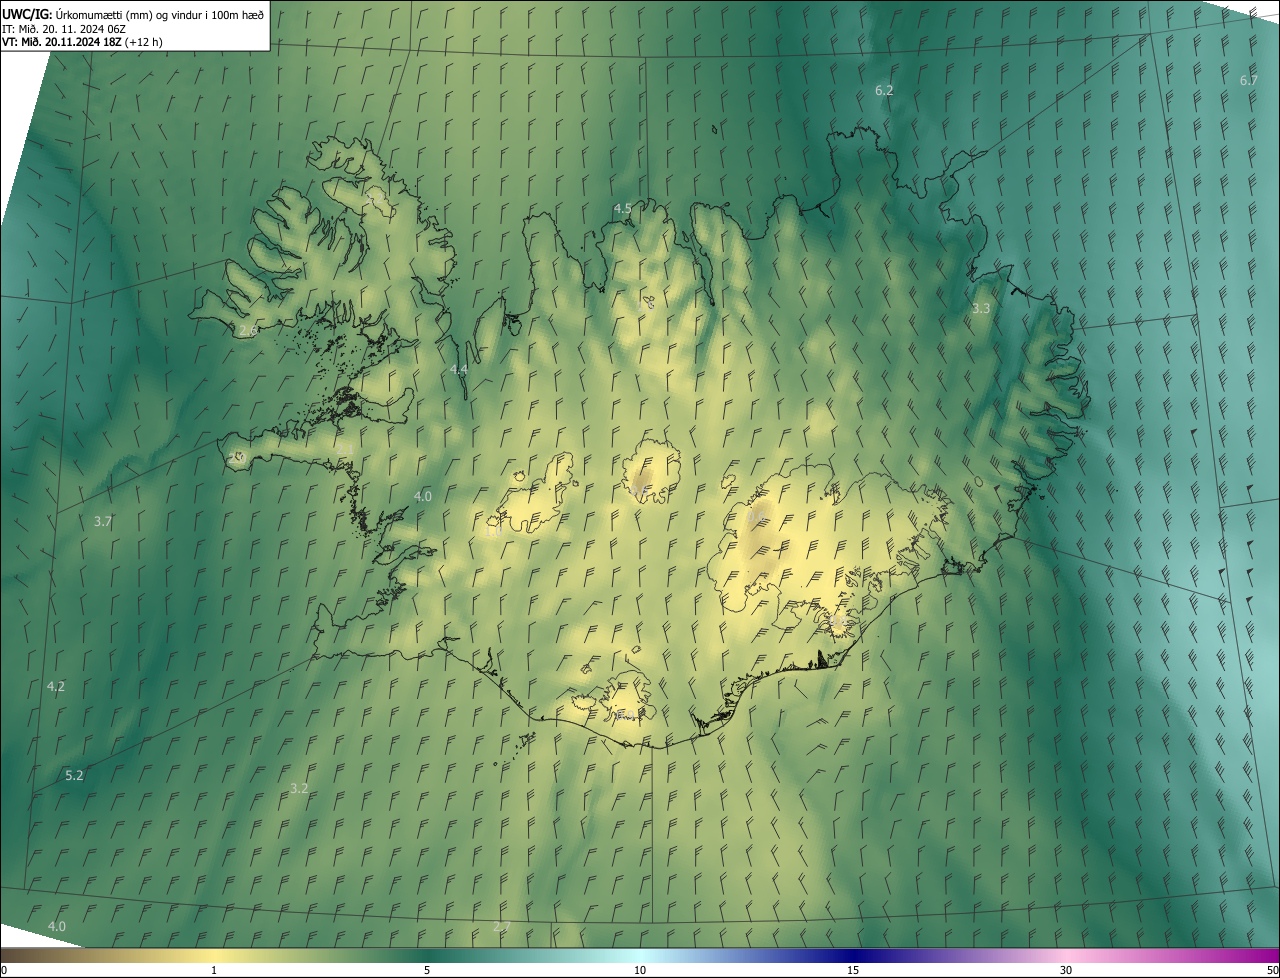This screenshot has width=1280, height=978.
Task: Click the "0" tick on the color scale
Action: click(4, 970)
